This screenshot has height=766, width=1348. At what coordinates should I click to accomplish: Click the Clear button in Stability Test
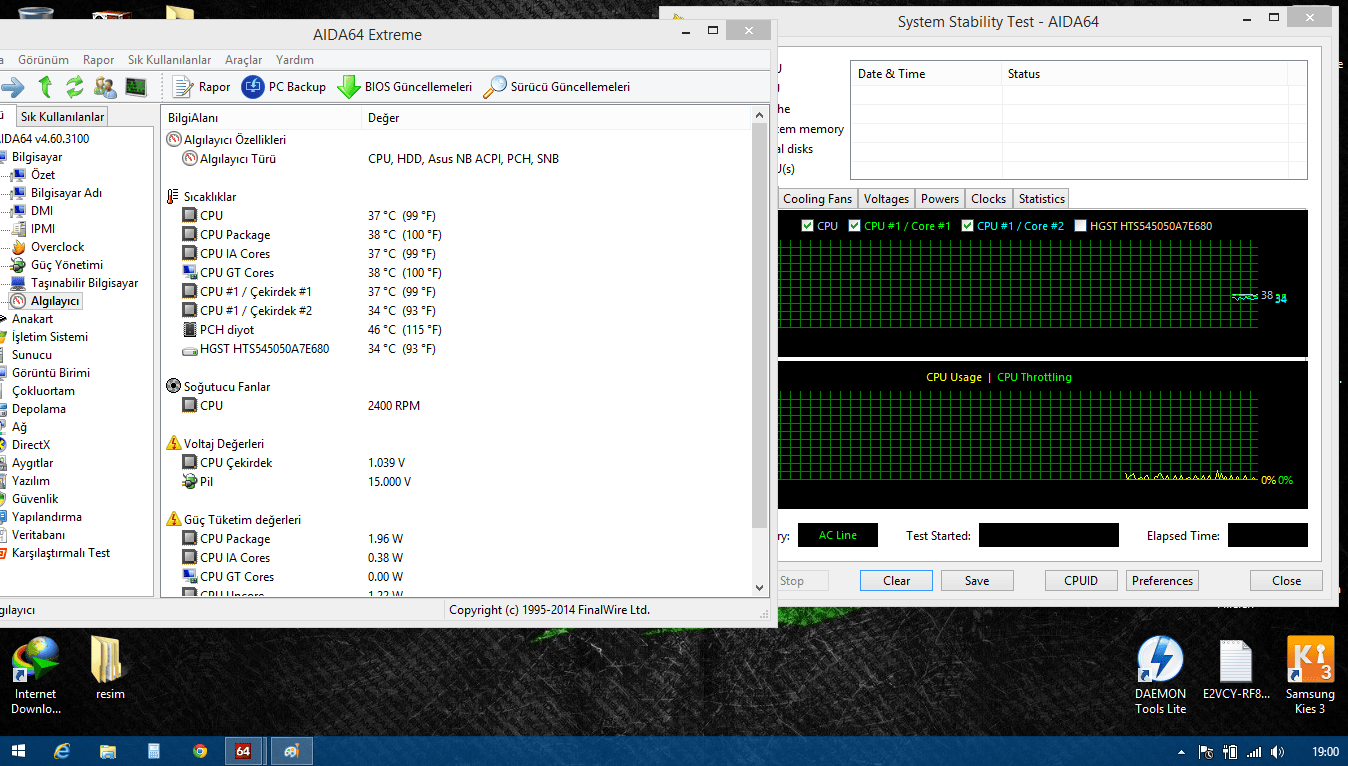tap(897, 581)
